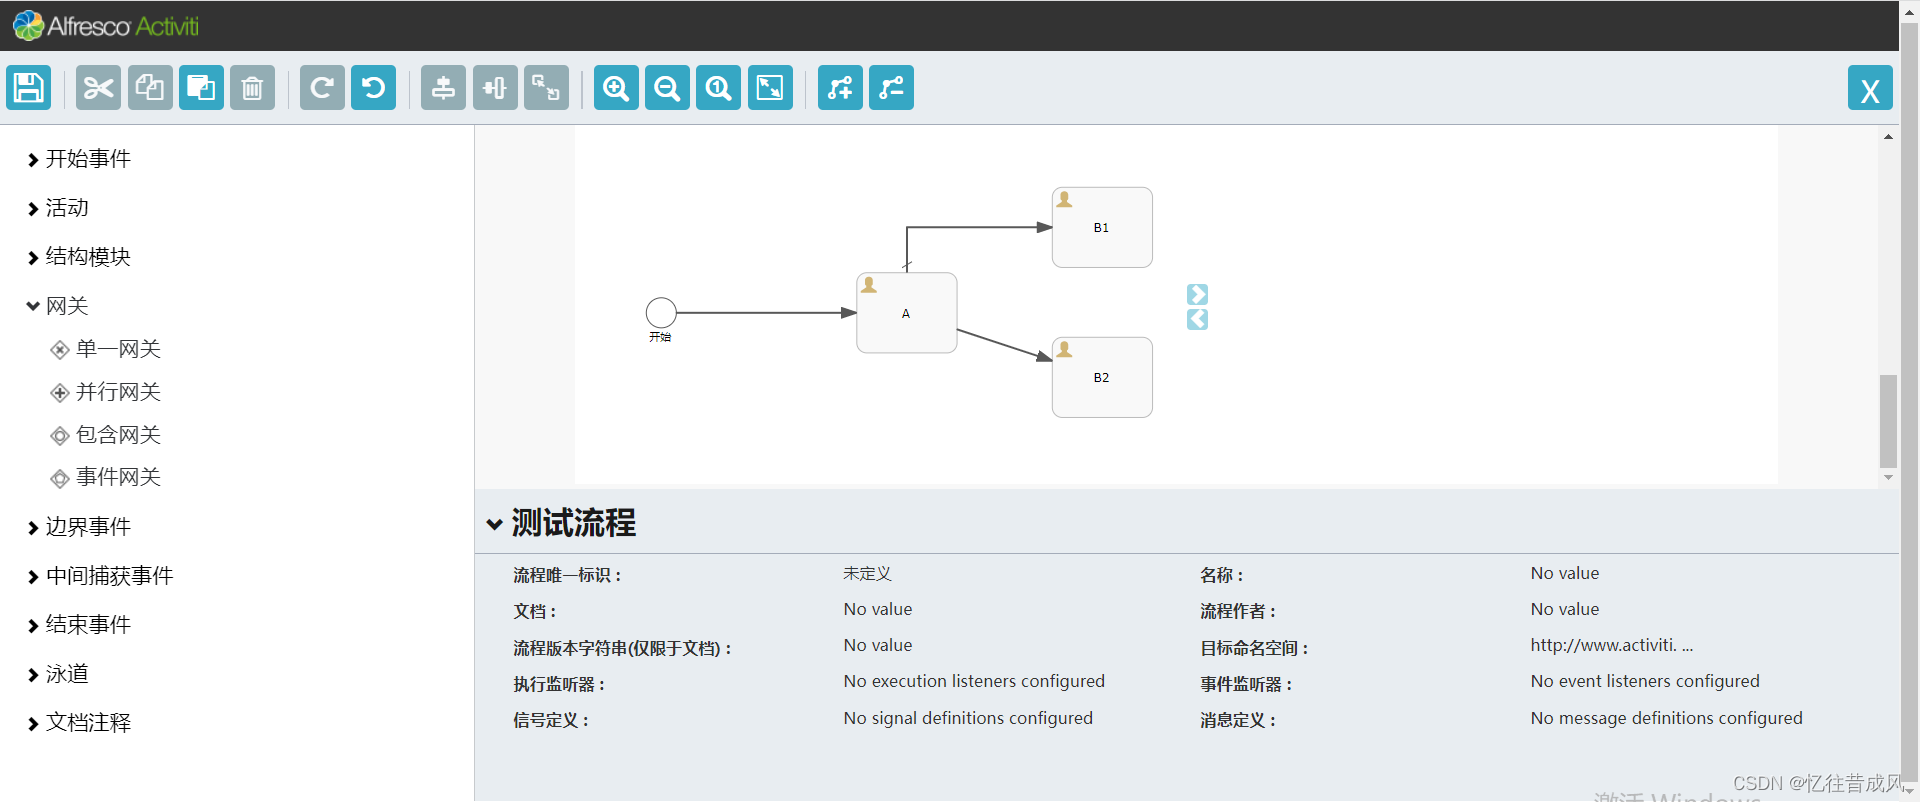Copy selected element from toolbar
This screenshot has width=1920, height=802.
(x=150, y=88)
